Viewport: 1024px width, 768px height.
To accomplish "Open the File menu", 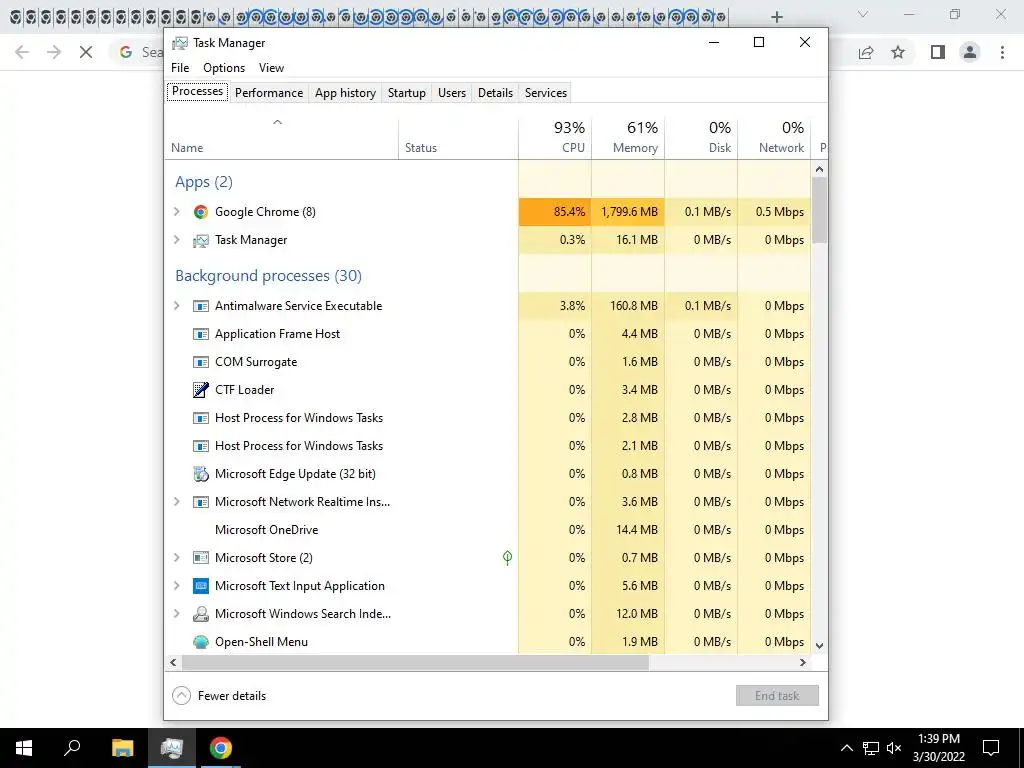I will point(180,68).
